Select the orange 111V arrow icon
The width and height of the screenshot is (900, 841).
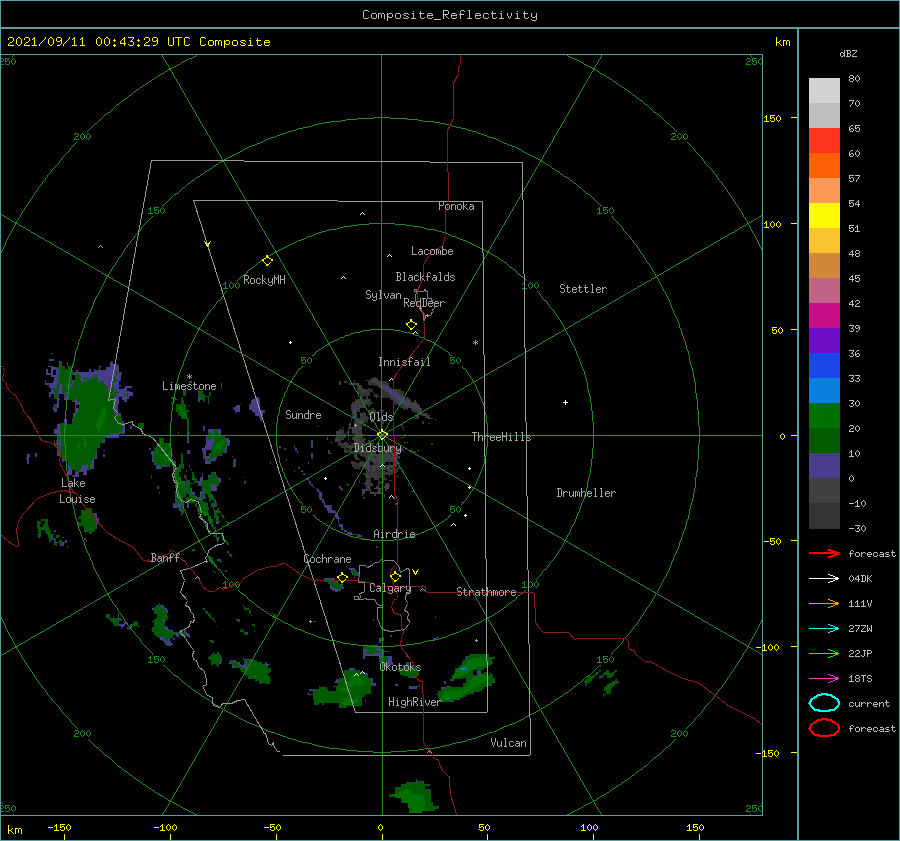tap(824, 603)
